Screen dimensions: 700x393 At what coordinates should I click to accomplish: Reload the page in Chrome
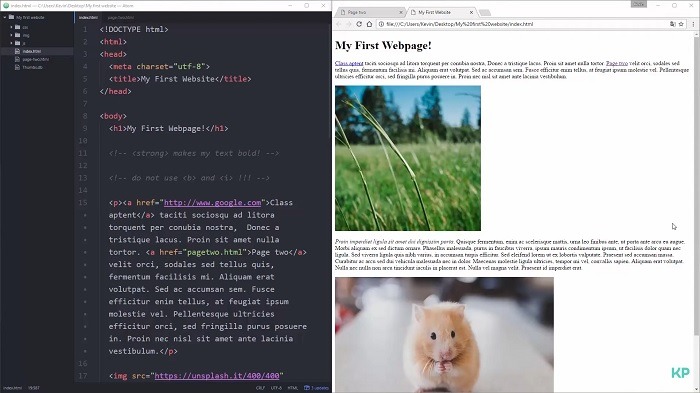coord(359,24)
